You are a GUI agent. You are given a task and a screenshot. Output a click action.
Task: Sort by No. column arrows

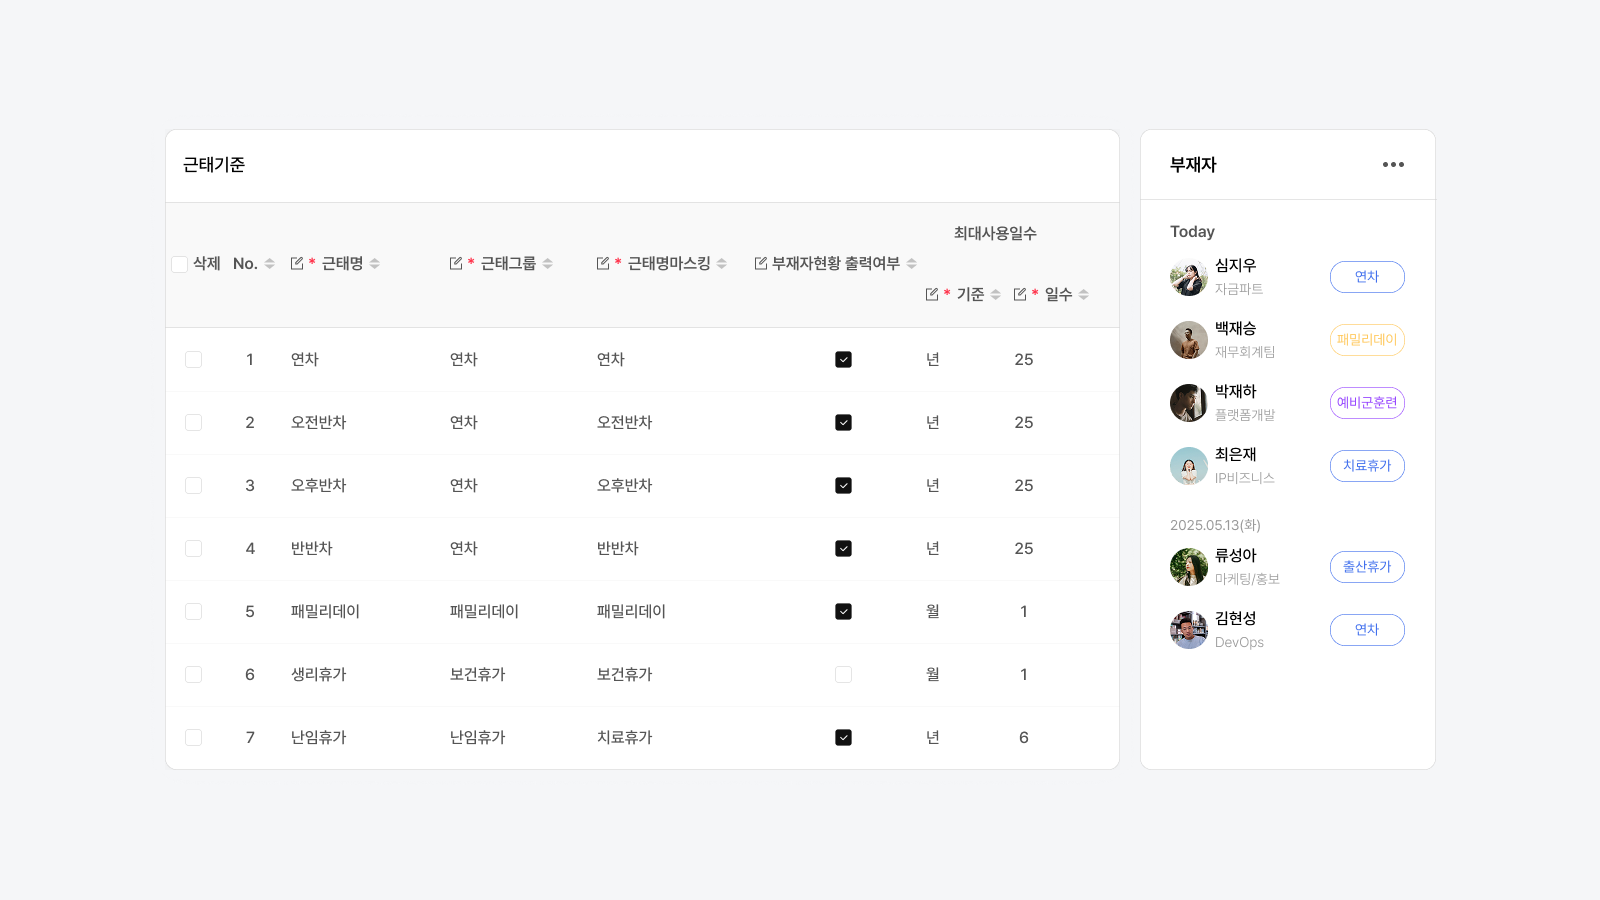270,264
